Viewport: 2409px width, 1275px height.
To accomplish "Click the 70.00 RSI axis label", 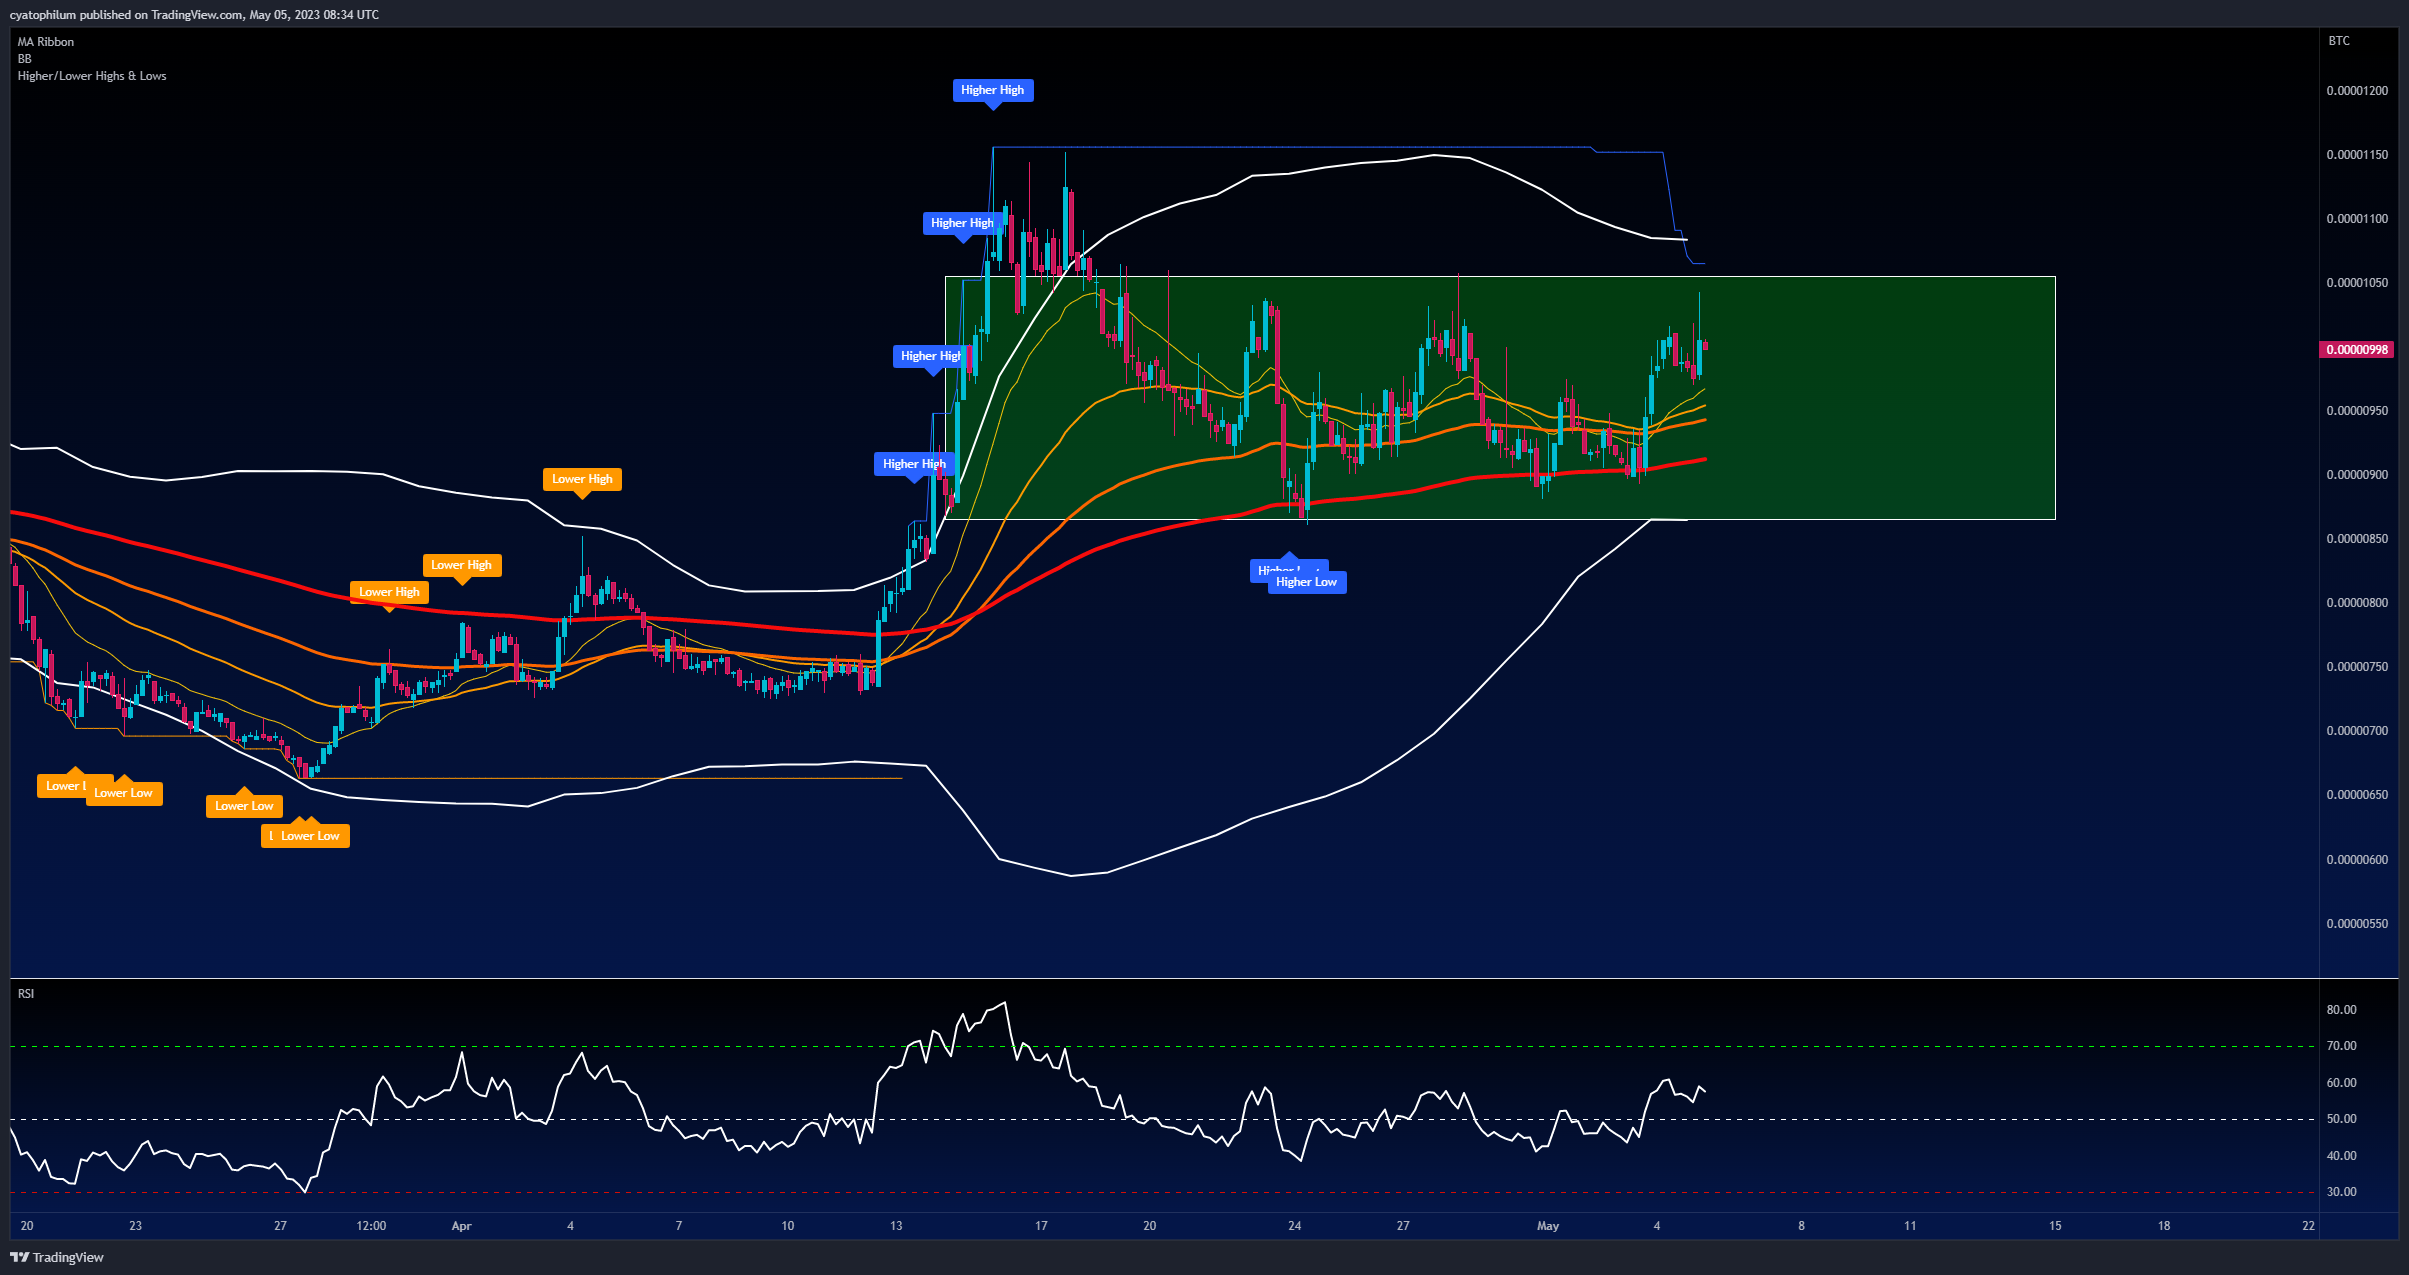I will tap(2341, 1046).
